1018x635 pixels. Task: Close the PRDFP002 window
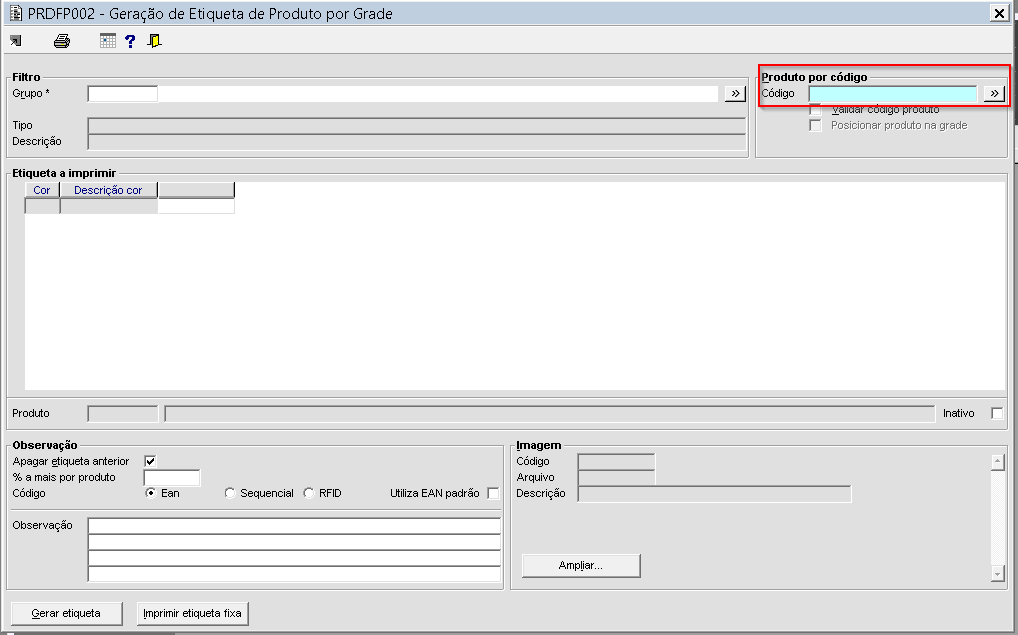click(x=999, y=13)
